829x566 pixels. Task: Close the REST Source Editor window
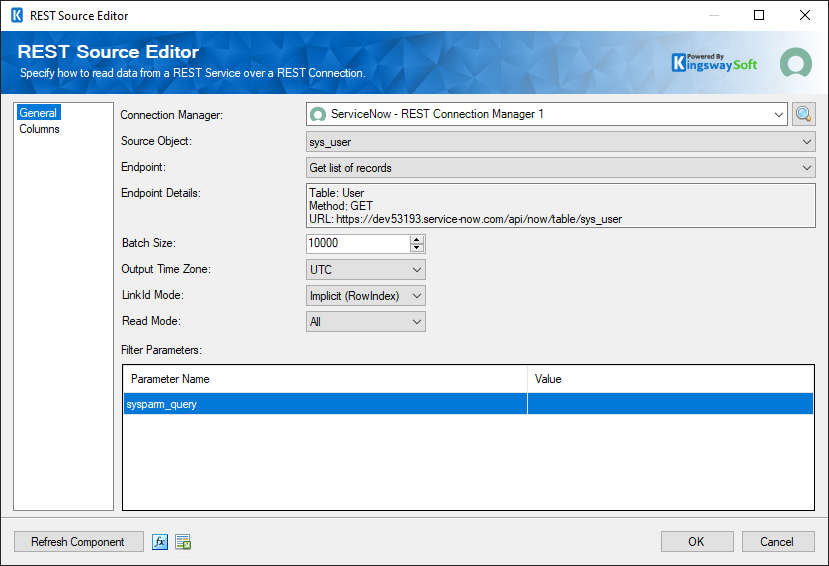805,15
